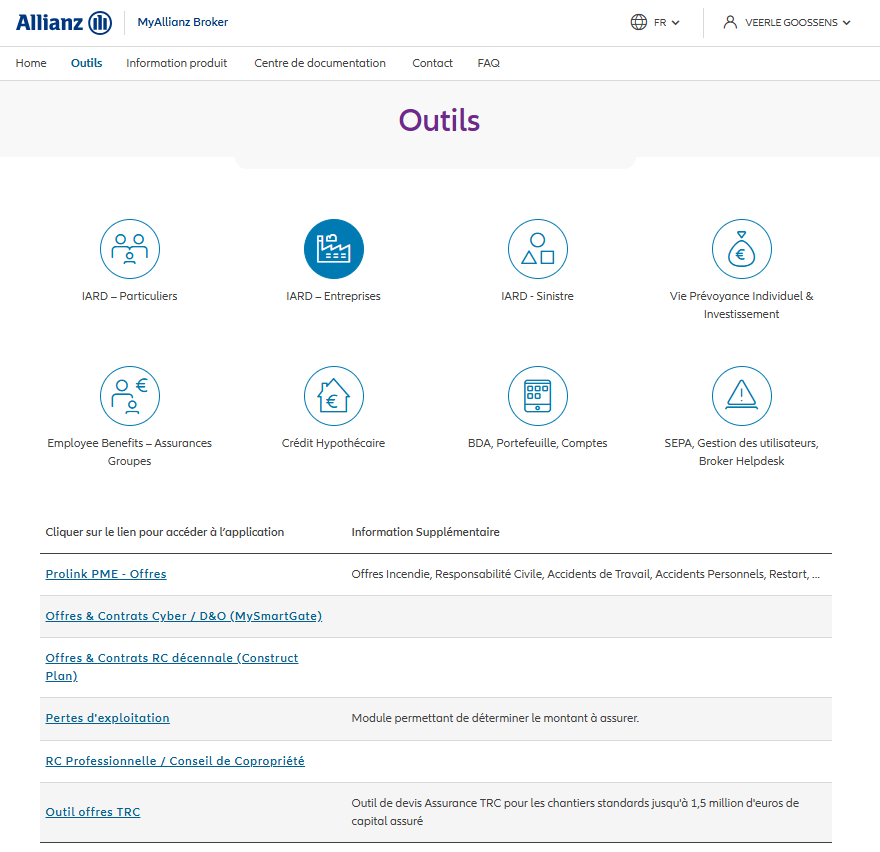
Task: Select the Crédit Hypothécaire house icon
Action: [333, 396]
